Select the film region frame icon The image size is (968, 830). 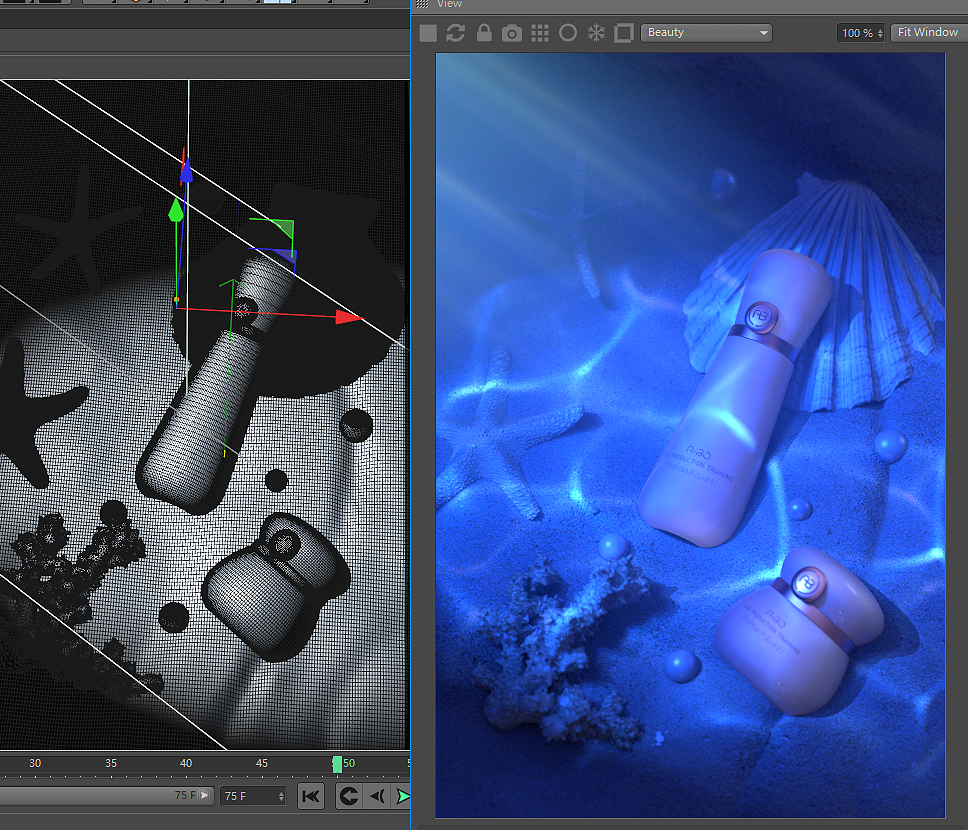(623, 32)
